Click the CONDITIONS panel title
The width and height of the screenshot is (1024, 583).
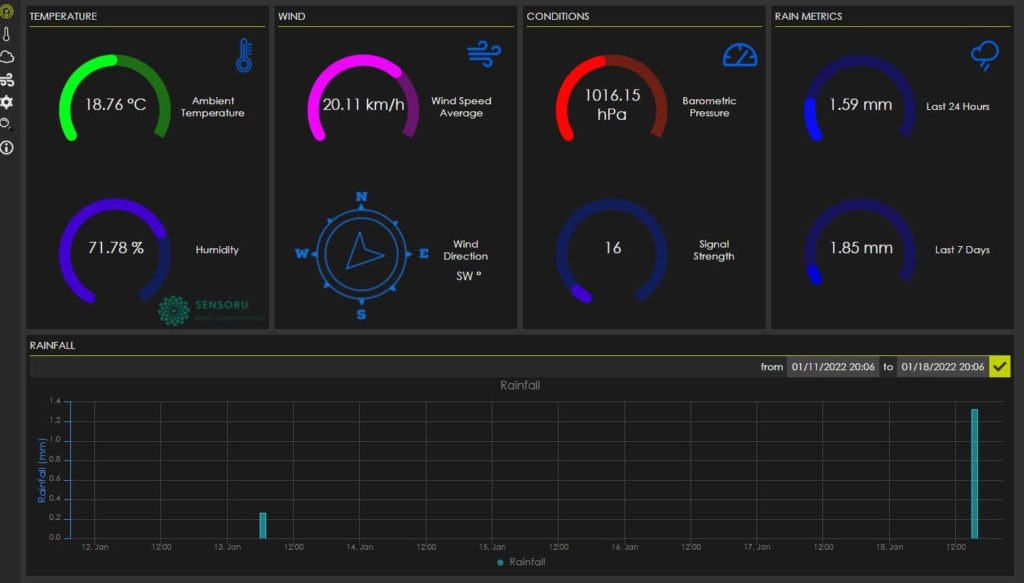[x=558, y=16]
